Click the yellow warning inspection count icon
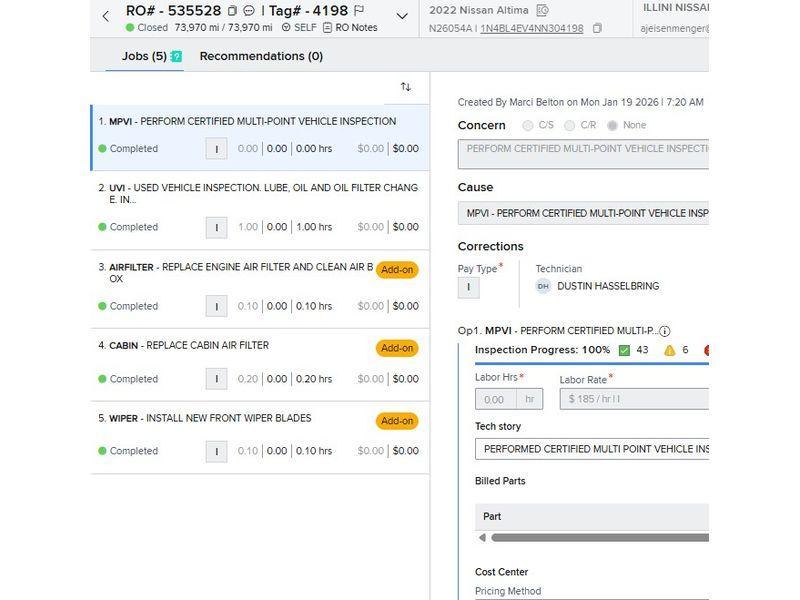Viewport: 800px width, 600px height. tap(670, 350)
